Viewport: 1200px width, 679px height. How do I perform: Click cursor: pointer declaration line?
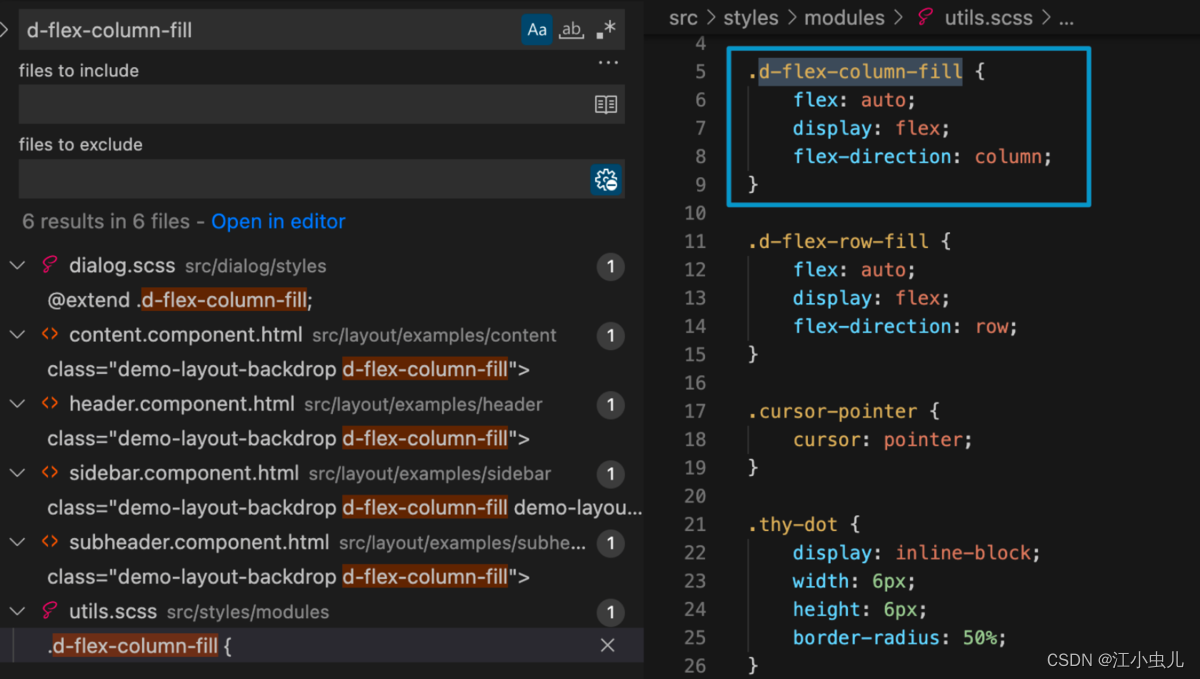point(883,439)
